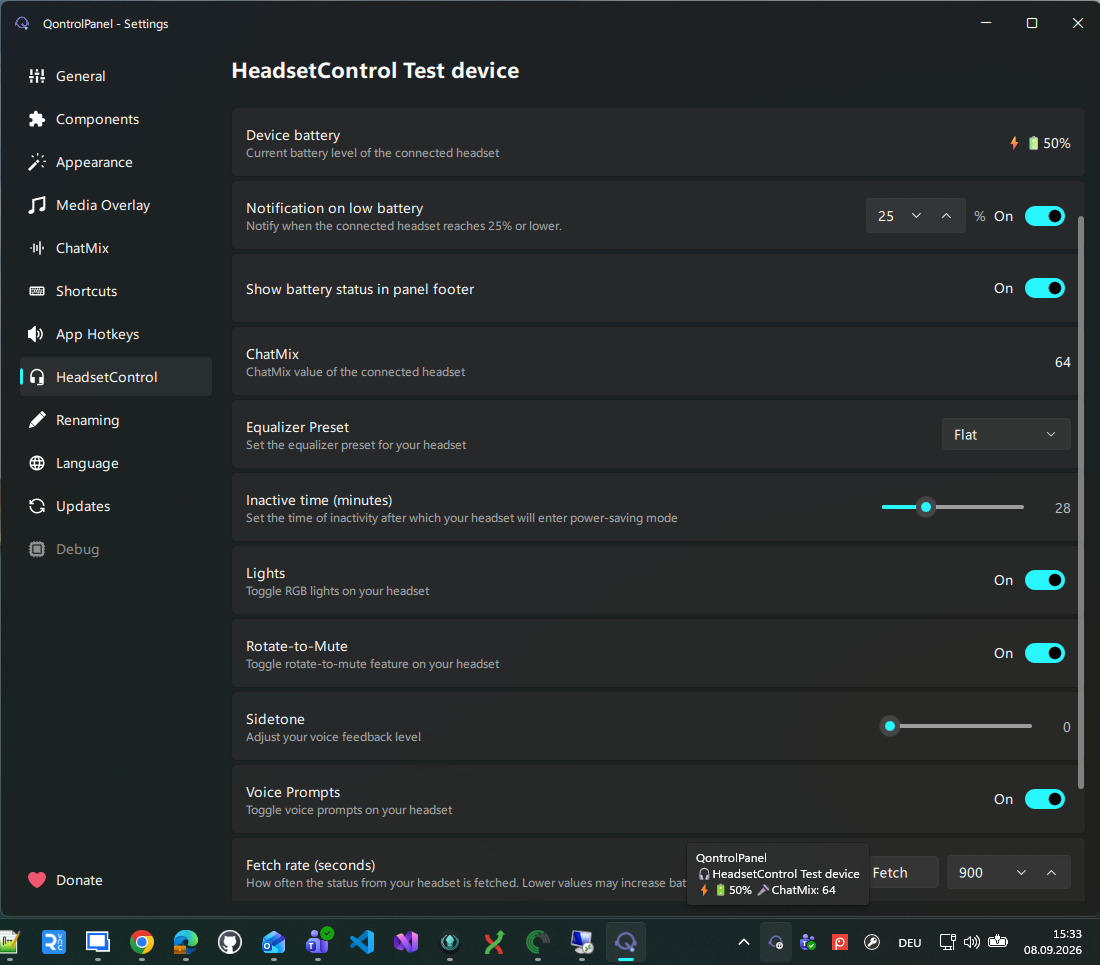Open the Language settings page
This screenshot has width=1100, height=965.
[x=116, y=463]
